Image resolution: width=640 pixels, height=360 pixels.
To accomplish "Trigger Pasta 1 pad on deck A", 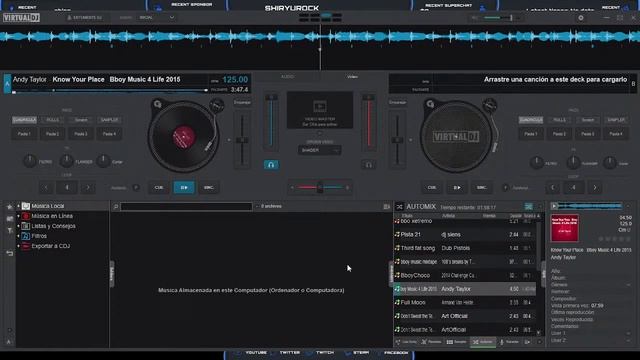I will [x=24, y=134].
